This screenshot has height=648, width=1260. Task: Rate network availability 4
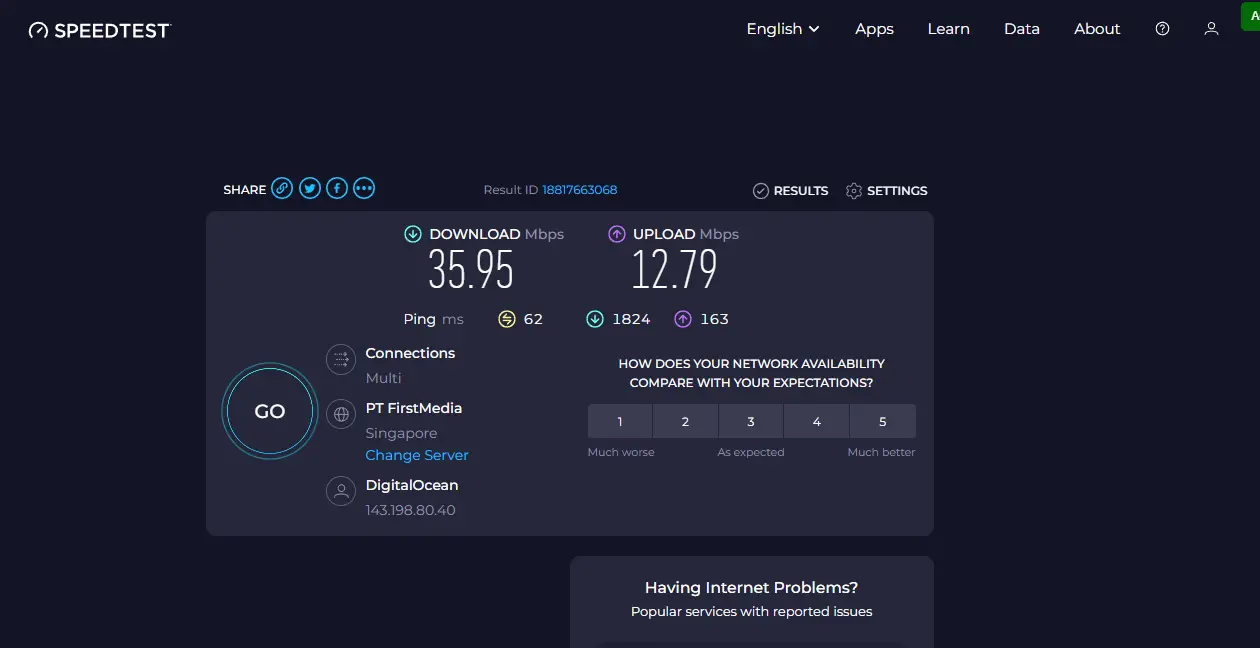[816, 421]
